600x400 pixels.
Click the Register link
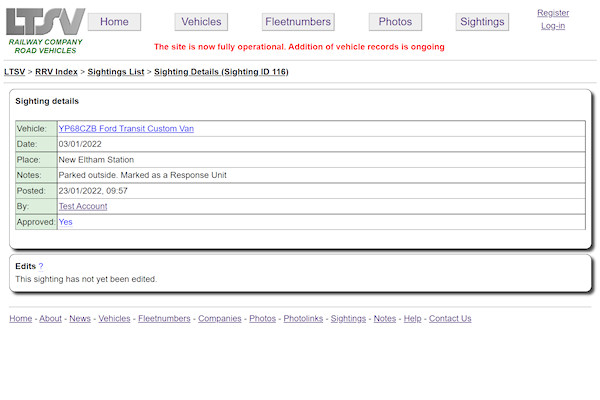[553, 13]
